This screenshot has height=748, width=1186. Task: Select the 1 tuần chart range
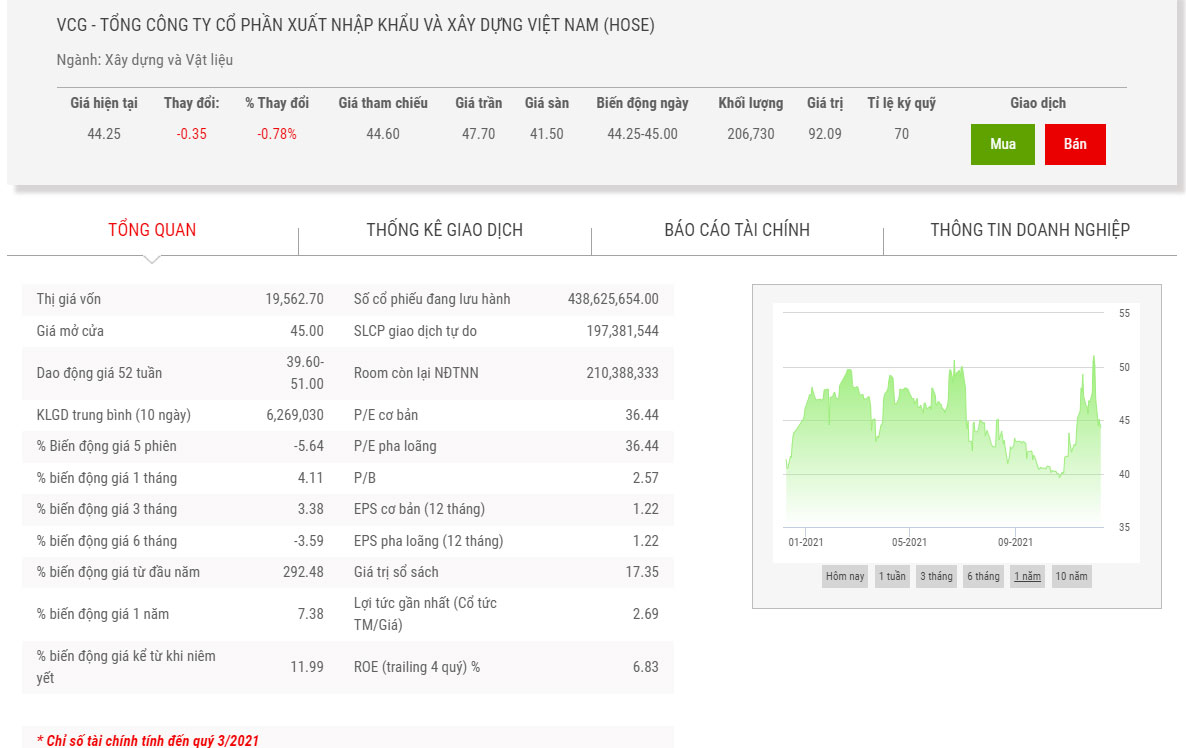(891, 576)
